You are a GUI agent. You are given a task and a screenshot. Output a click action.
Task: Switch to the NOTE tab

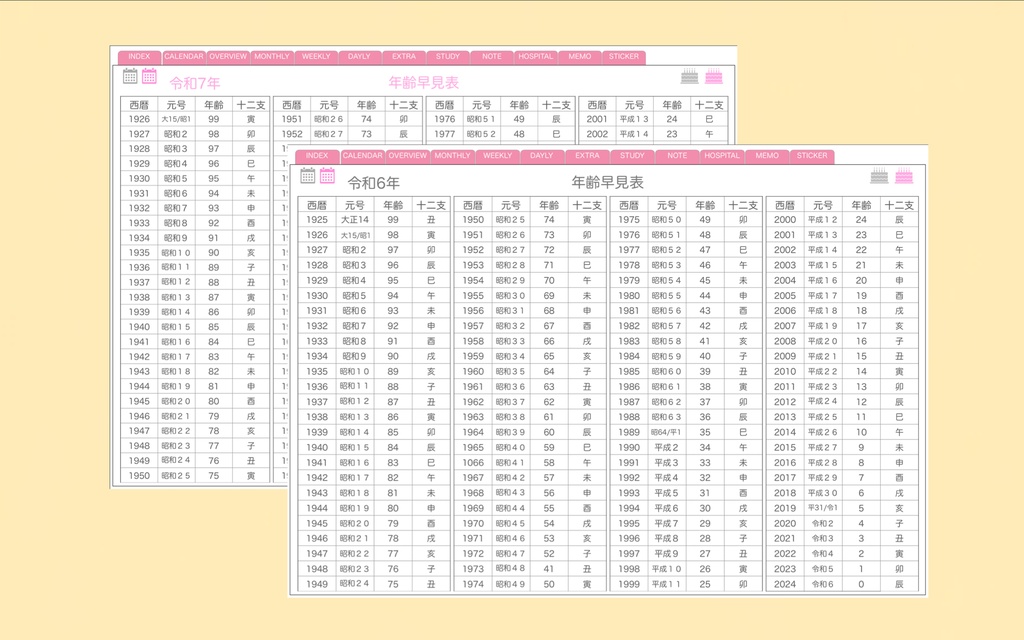tap(676, 156)
